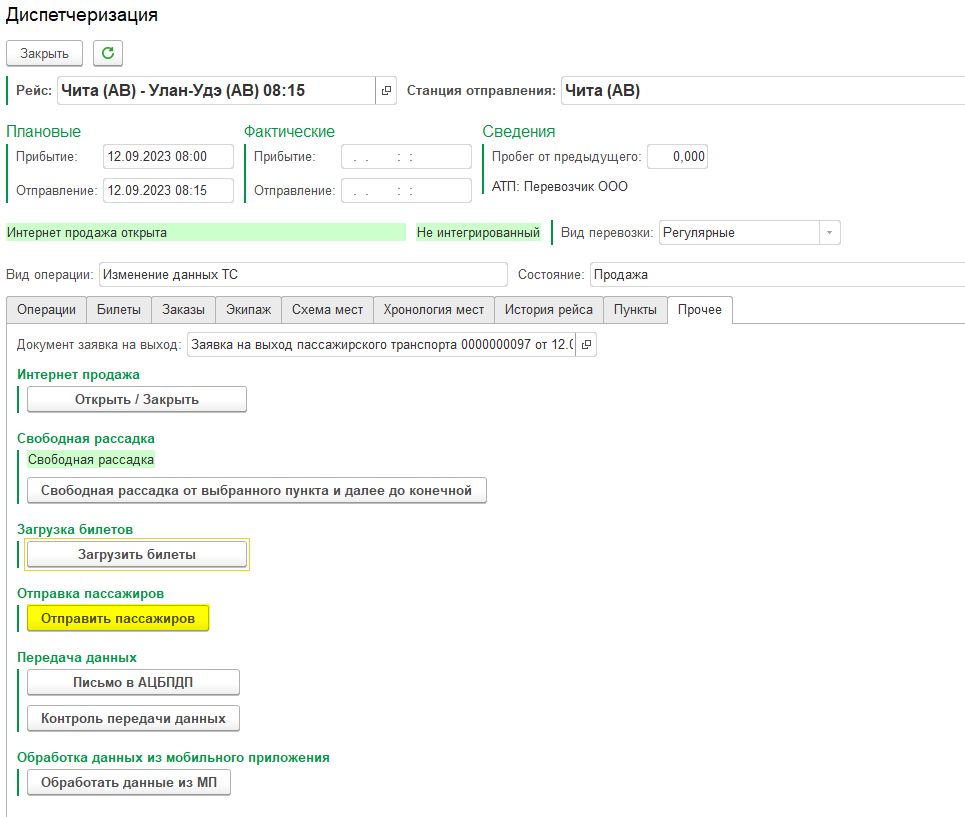This screenshot has width=965, height=817.
Task: Open the Рейс field link icon
Action: point(387,91)
